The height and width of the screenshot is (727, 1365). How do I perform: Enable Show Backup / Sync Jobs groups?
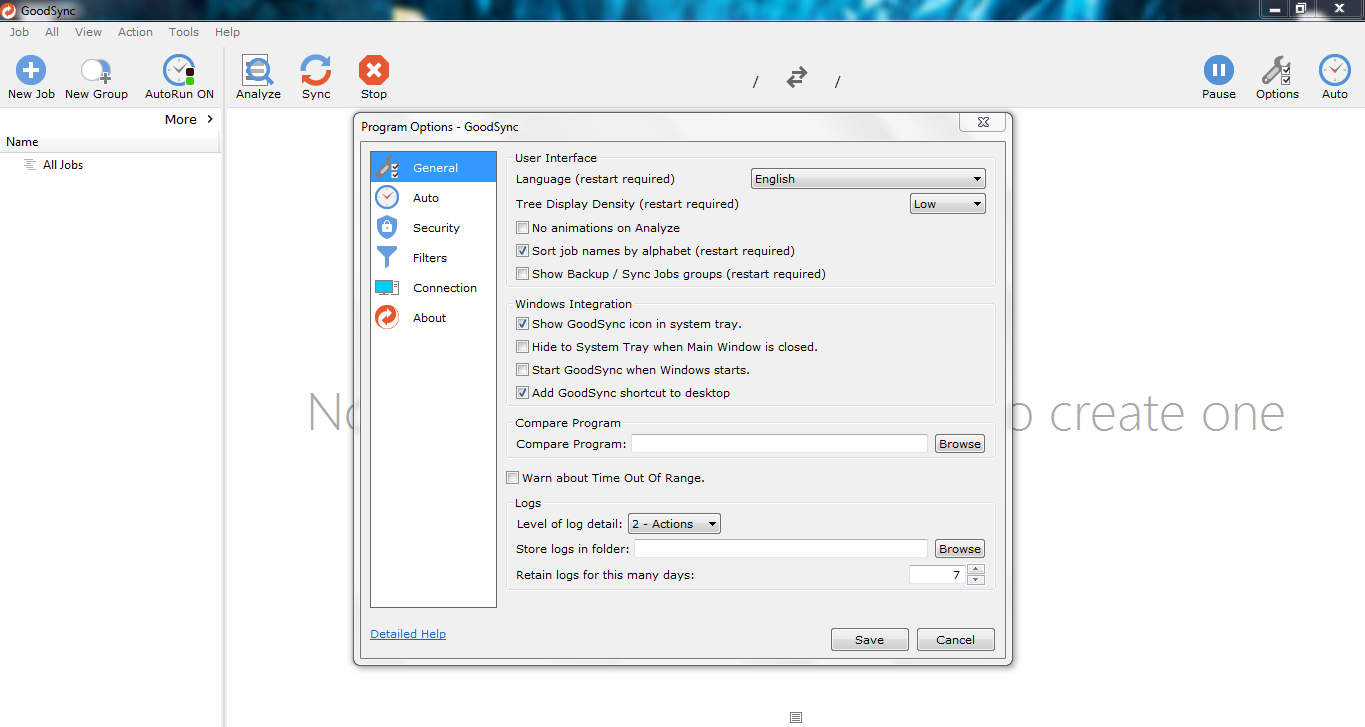pos(522,274)
